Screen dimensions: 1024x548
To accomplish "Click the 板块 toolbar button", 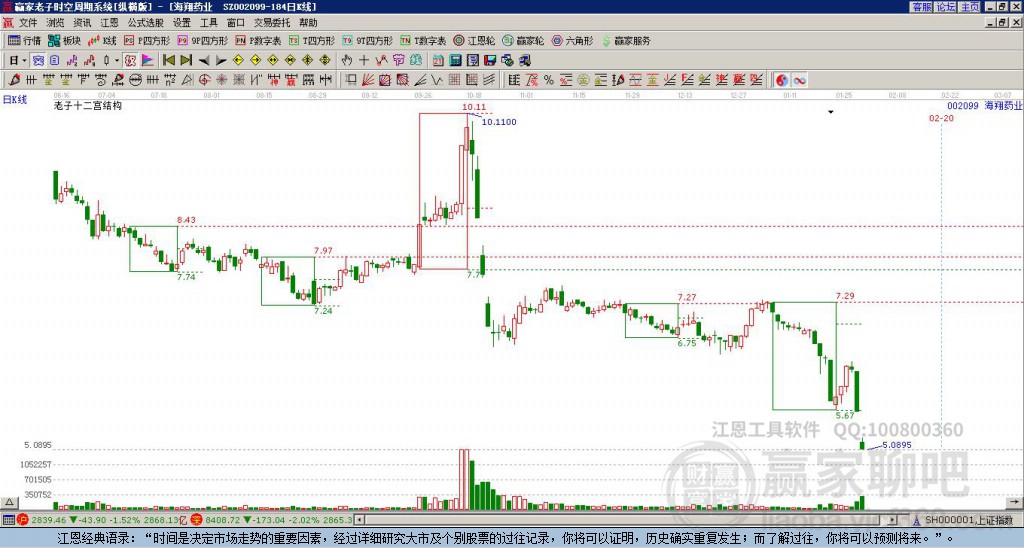I will pos(64,40).
